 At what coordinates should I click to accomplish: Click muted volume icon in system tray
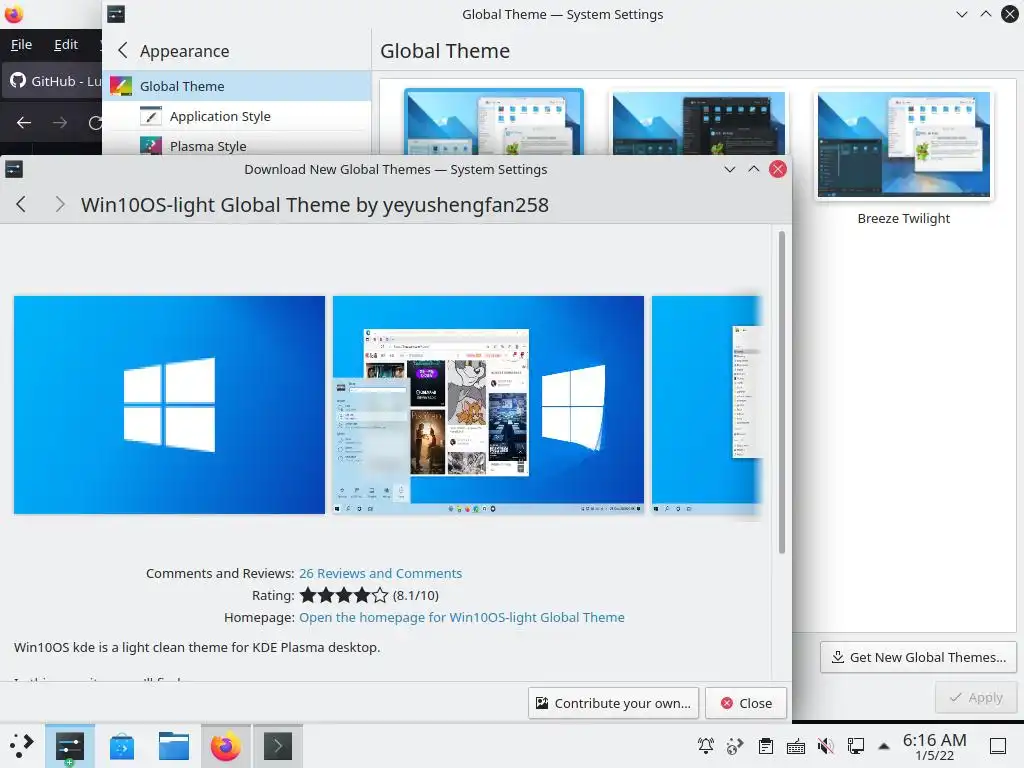pos(825,746)
